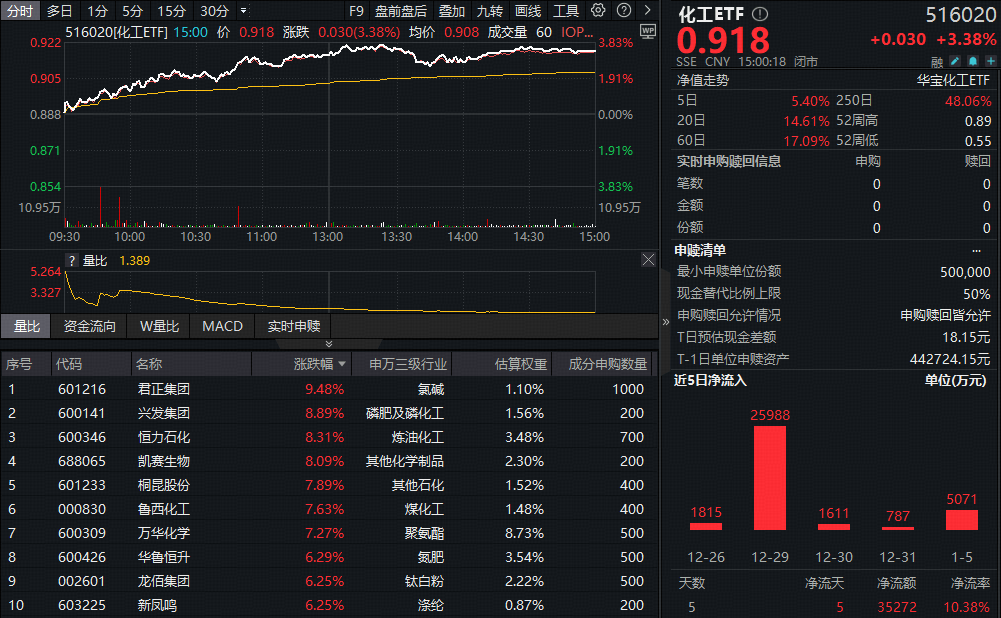Close the 量比 indicator sub-chart
Image resolution: width=1001 pixels, height=618 pixels.
click(x=648, y=260)
